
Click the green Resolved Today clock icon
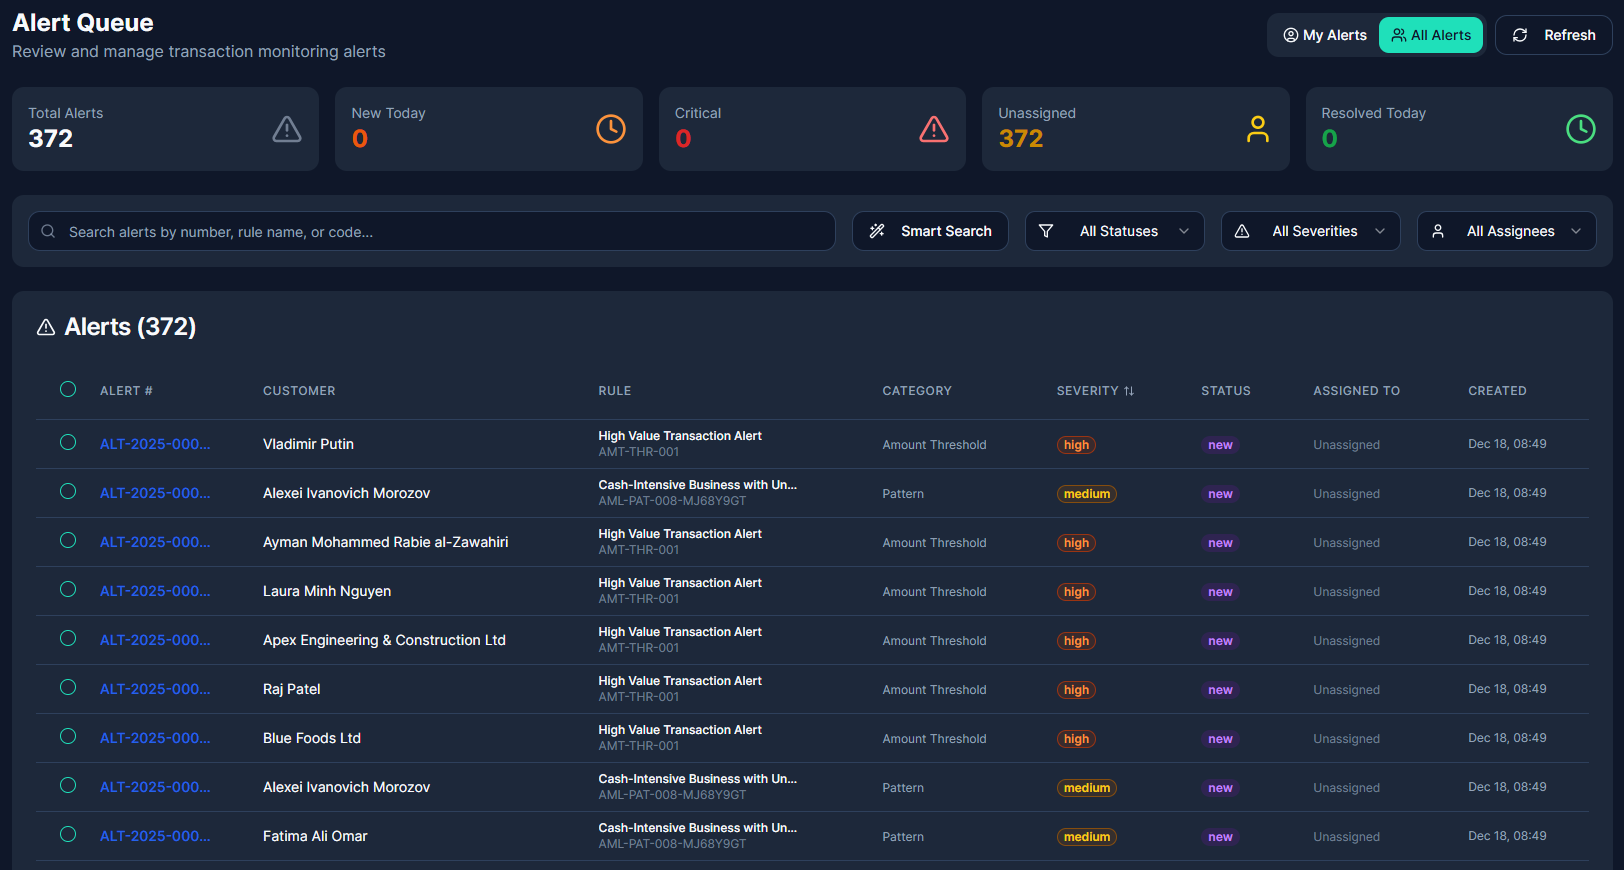pos(1580,129)
